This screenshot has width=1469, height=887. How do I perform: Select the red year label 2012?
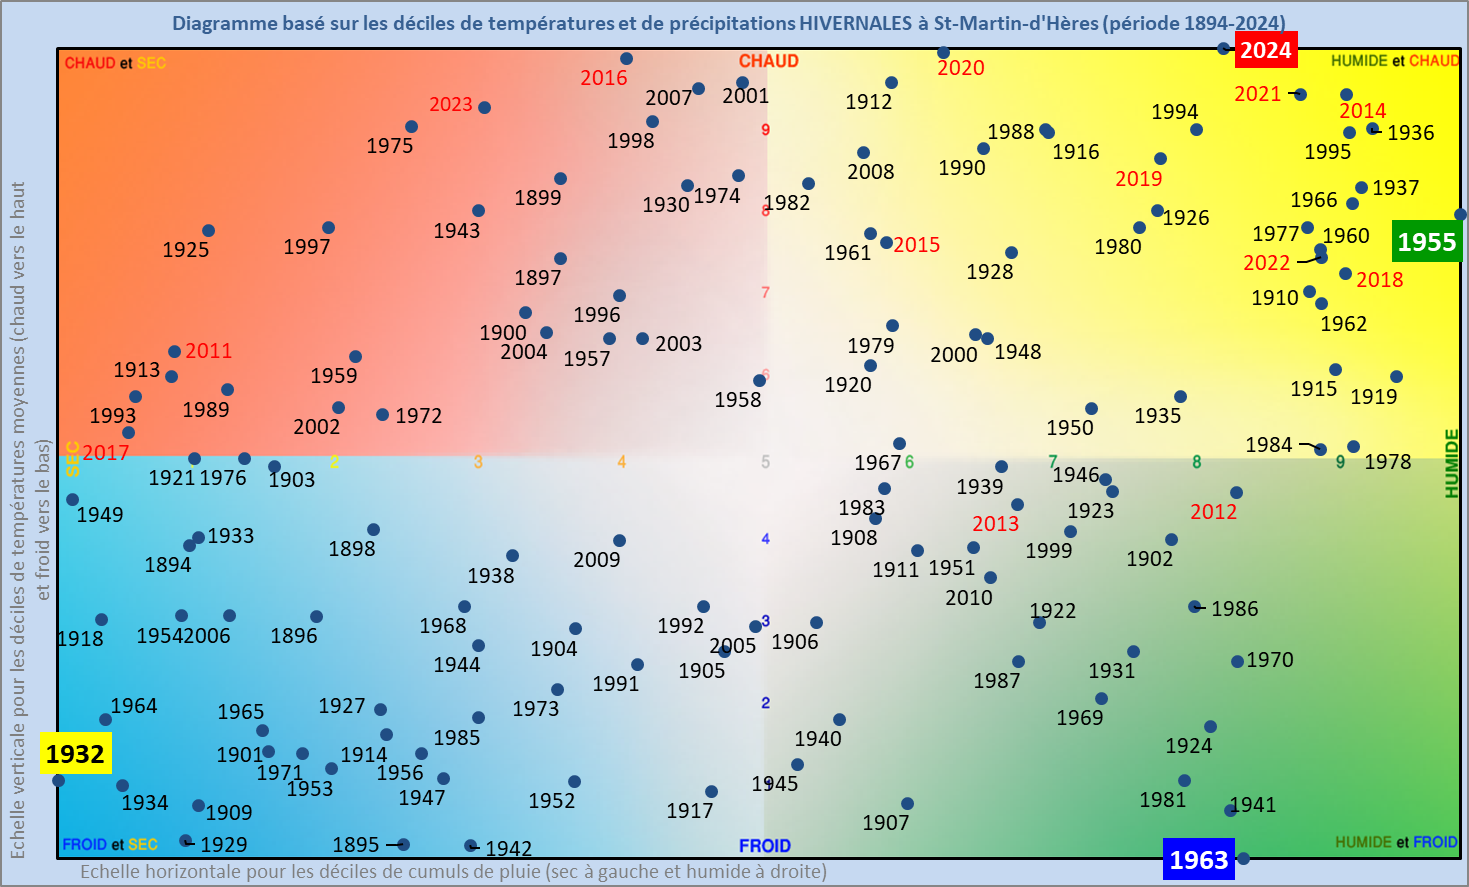(x=1214, y=512)
